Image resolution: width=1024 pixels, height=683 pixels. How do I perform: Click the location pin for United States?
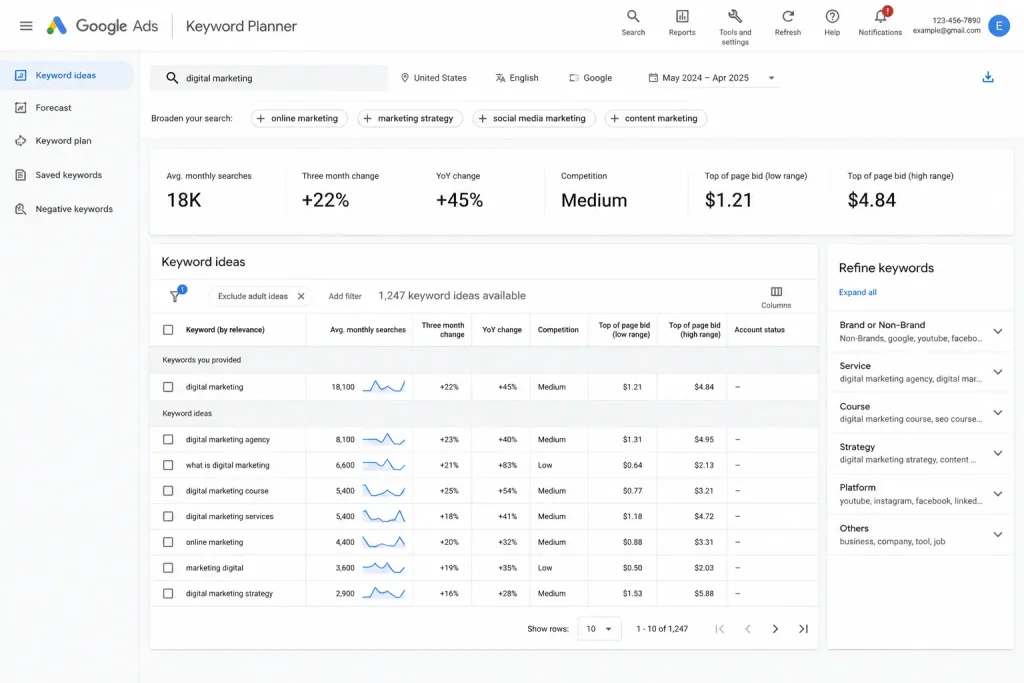405,78
